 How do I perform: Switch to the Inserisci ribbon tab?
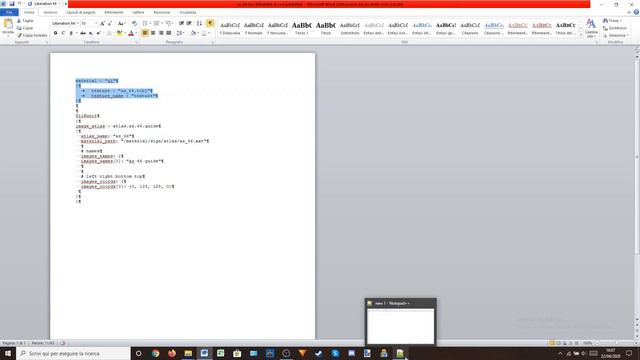click(x=51, y=12)
